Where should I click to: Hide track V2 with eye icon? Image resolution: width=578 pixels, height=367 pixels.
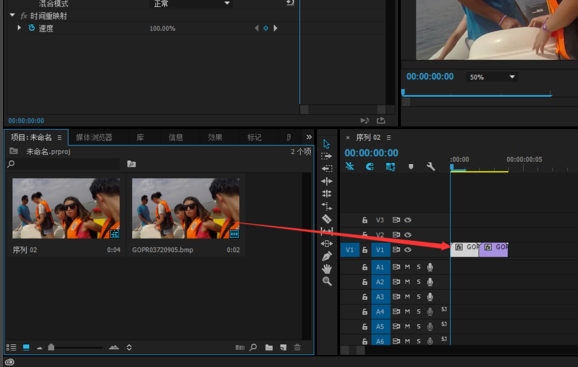click(x=408, y=235)
